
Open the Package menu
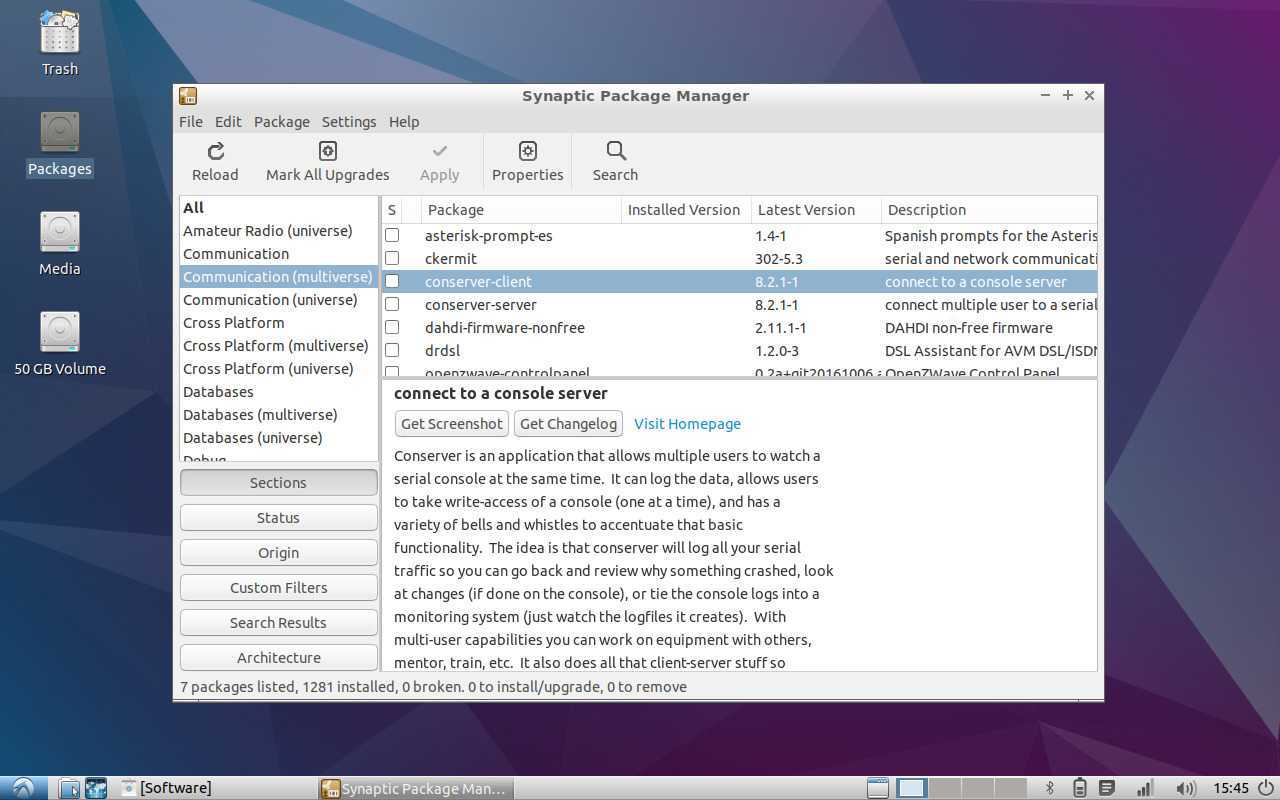tap(281, 122)
